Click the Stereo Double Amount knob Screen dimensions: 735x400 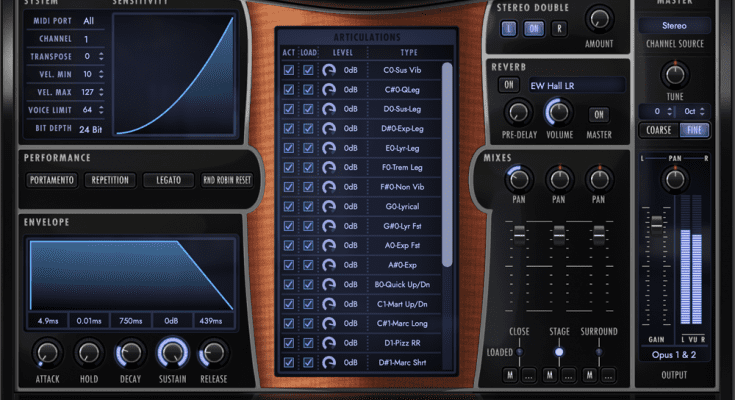599,17
